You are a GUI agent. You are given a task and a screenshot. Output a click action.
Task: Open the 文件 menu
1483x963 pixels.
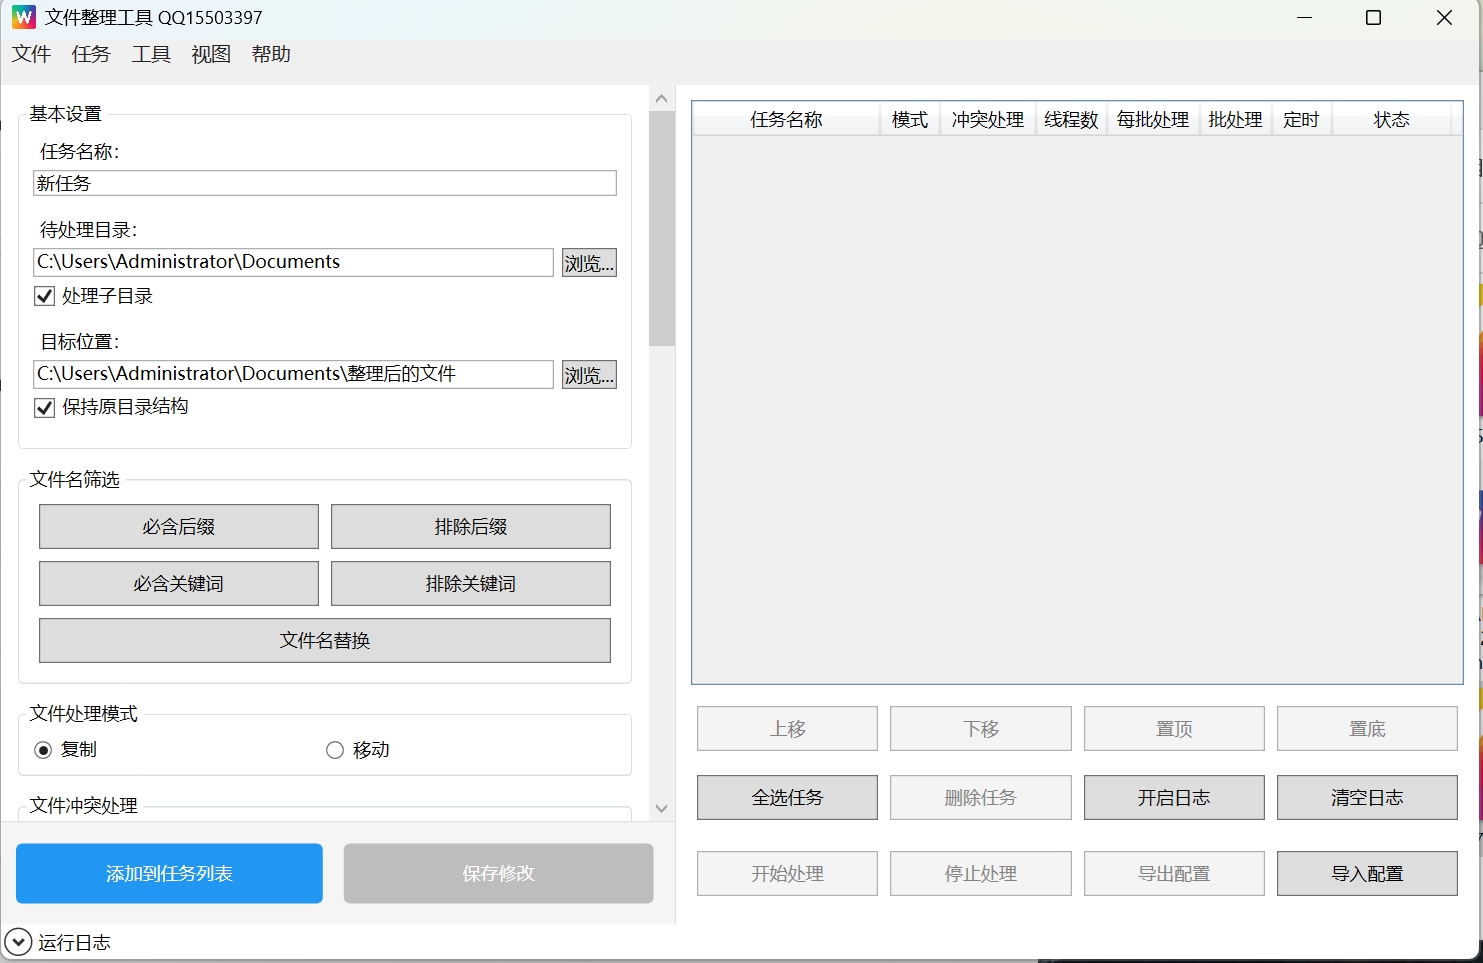(30, 54)
